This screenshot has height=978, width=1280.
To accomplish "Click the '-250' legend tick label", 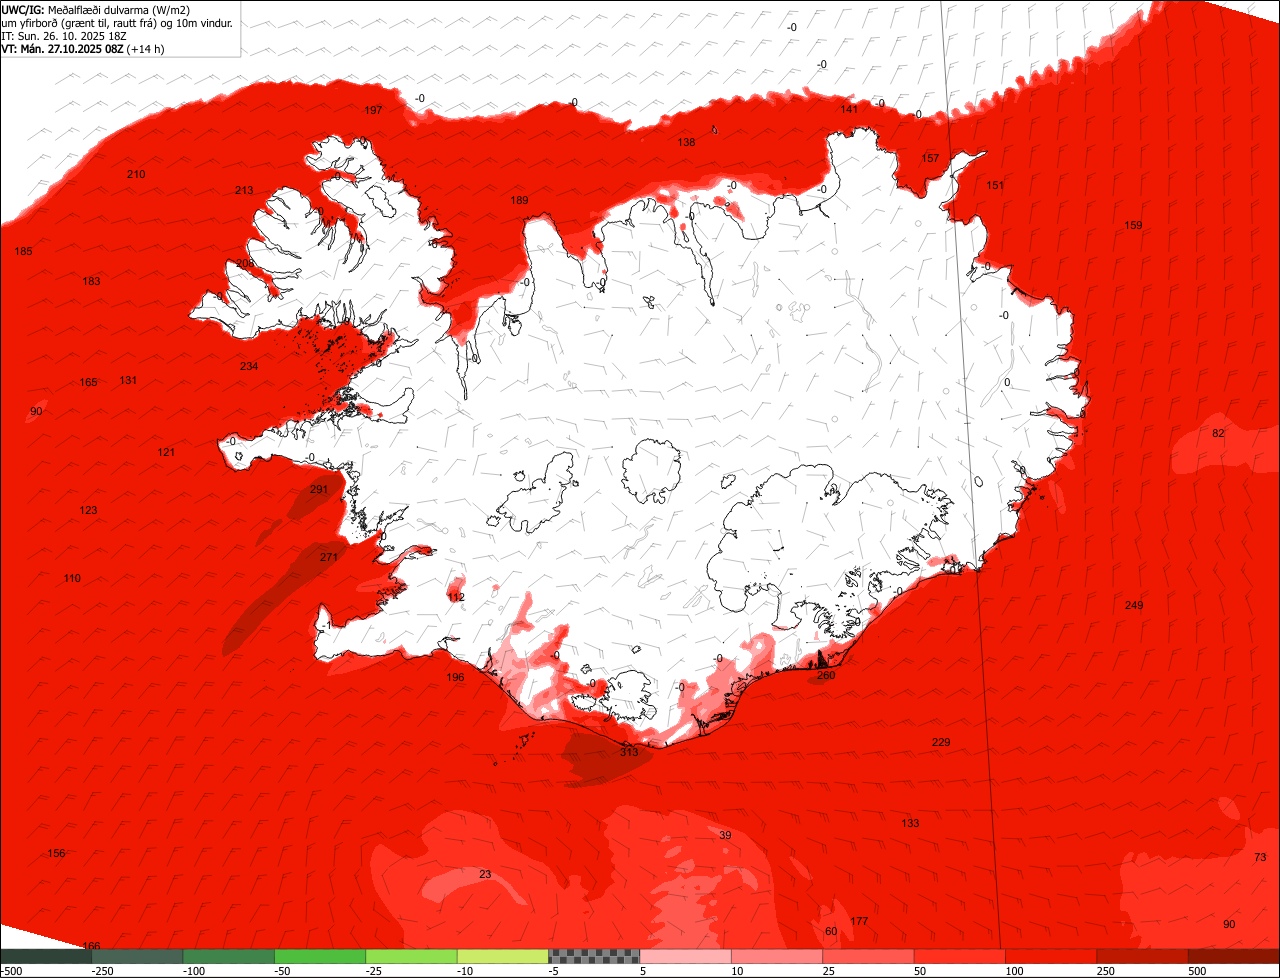I will pyautogui.click(x=102, y=971).
